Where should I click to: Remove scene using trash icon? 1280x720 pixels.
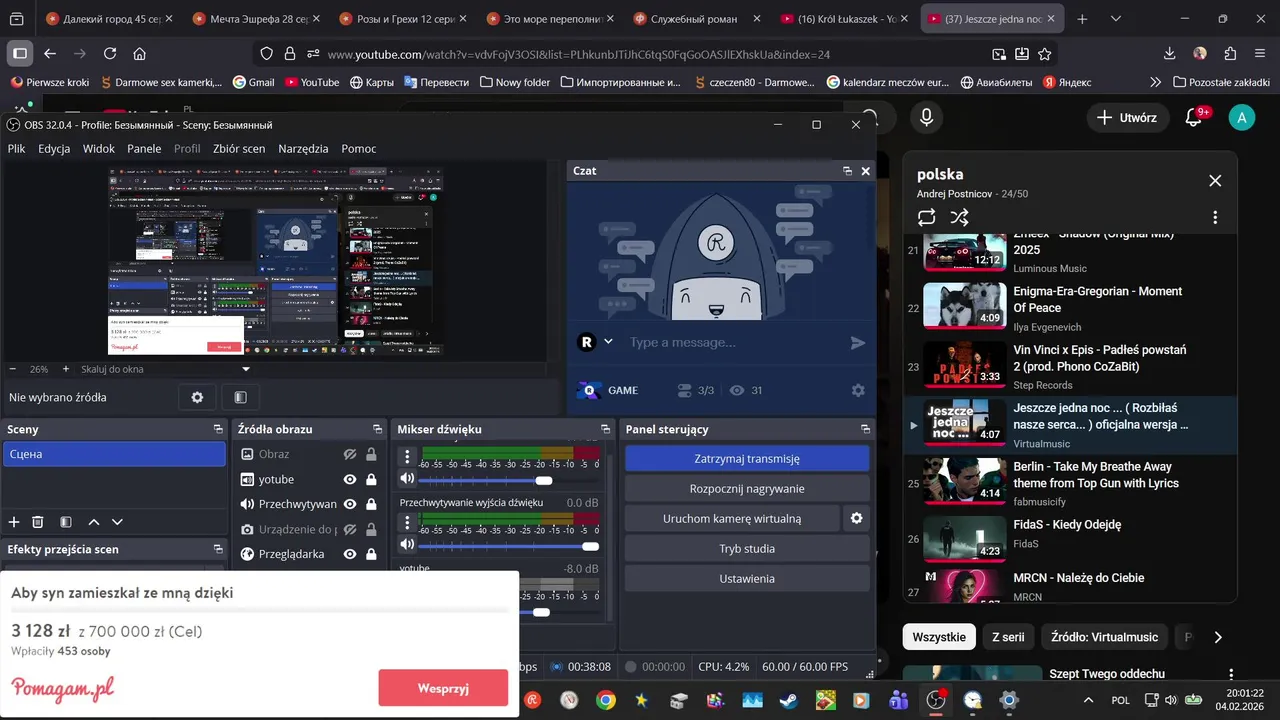[38, 522]
